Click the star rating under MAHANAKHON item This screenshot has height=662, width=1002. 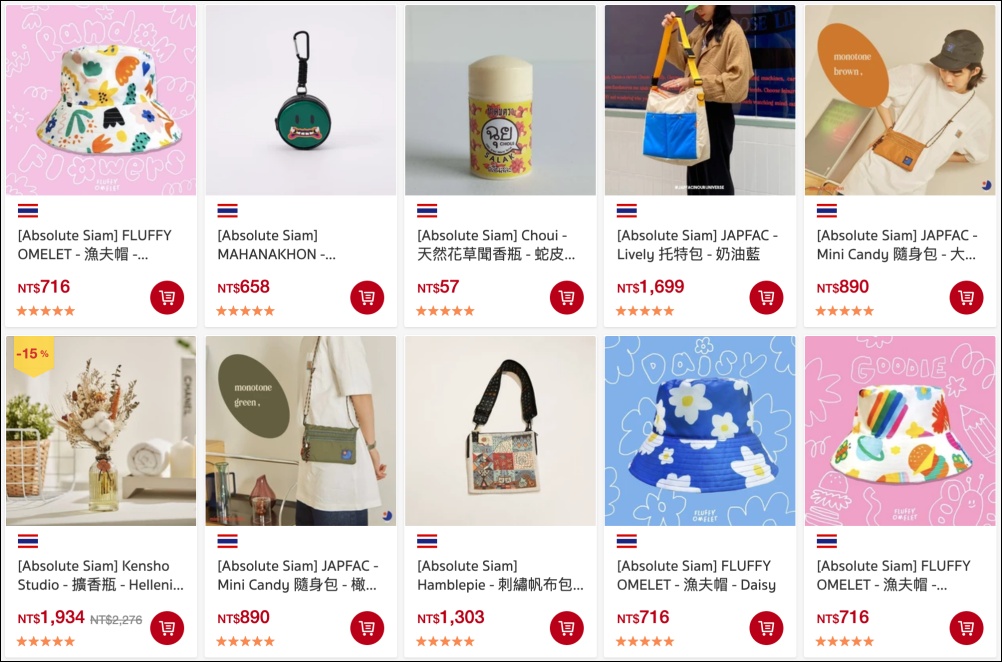click(245, 311)
